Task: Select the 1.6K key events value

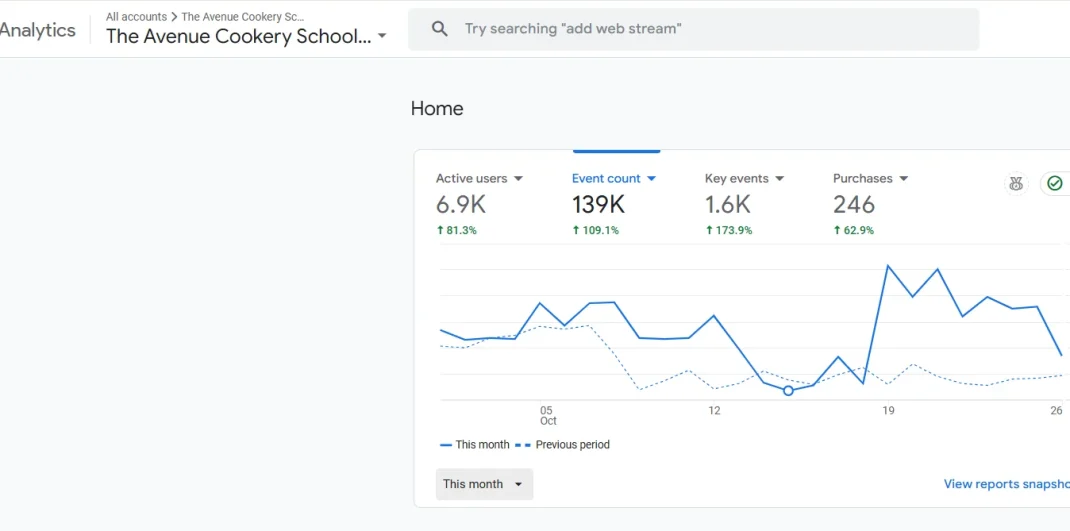Action: click(727, 204)
